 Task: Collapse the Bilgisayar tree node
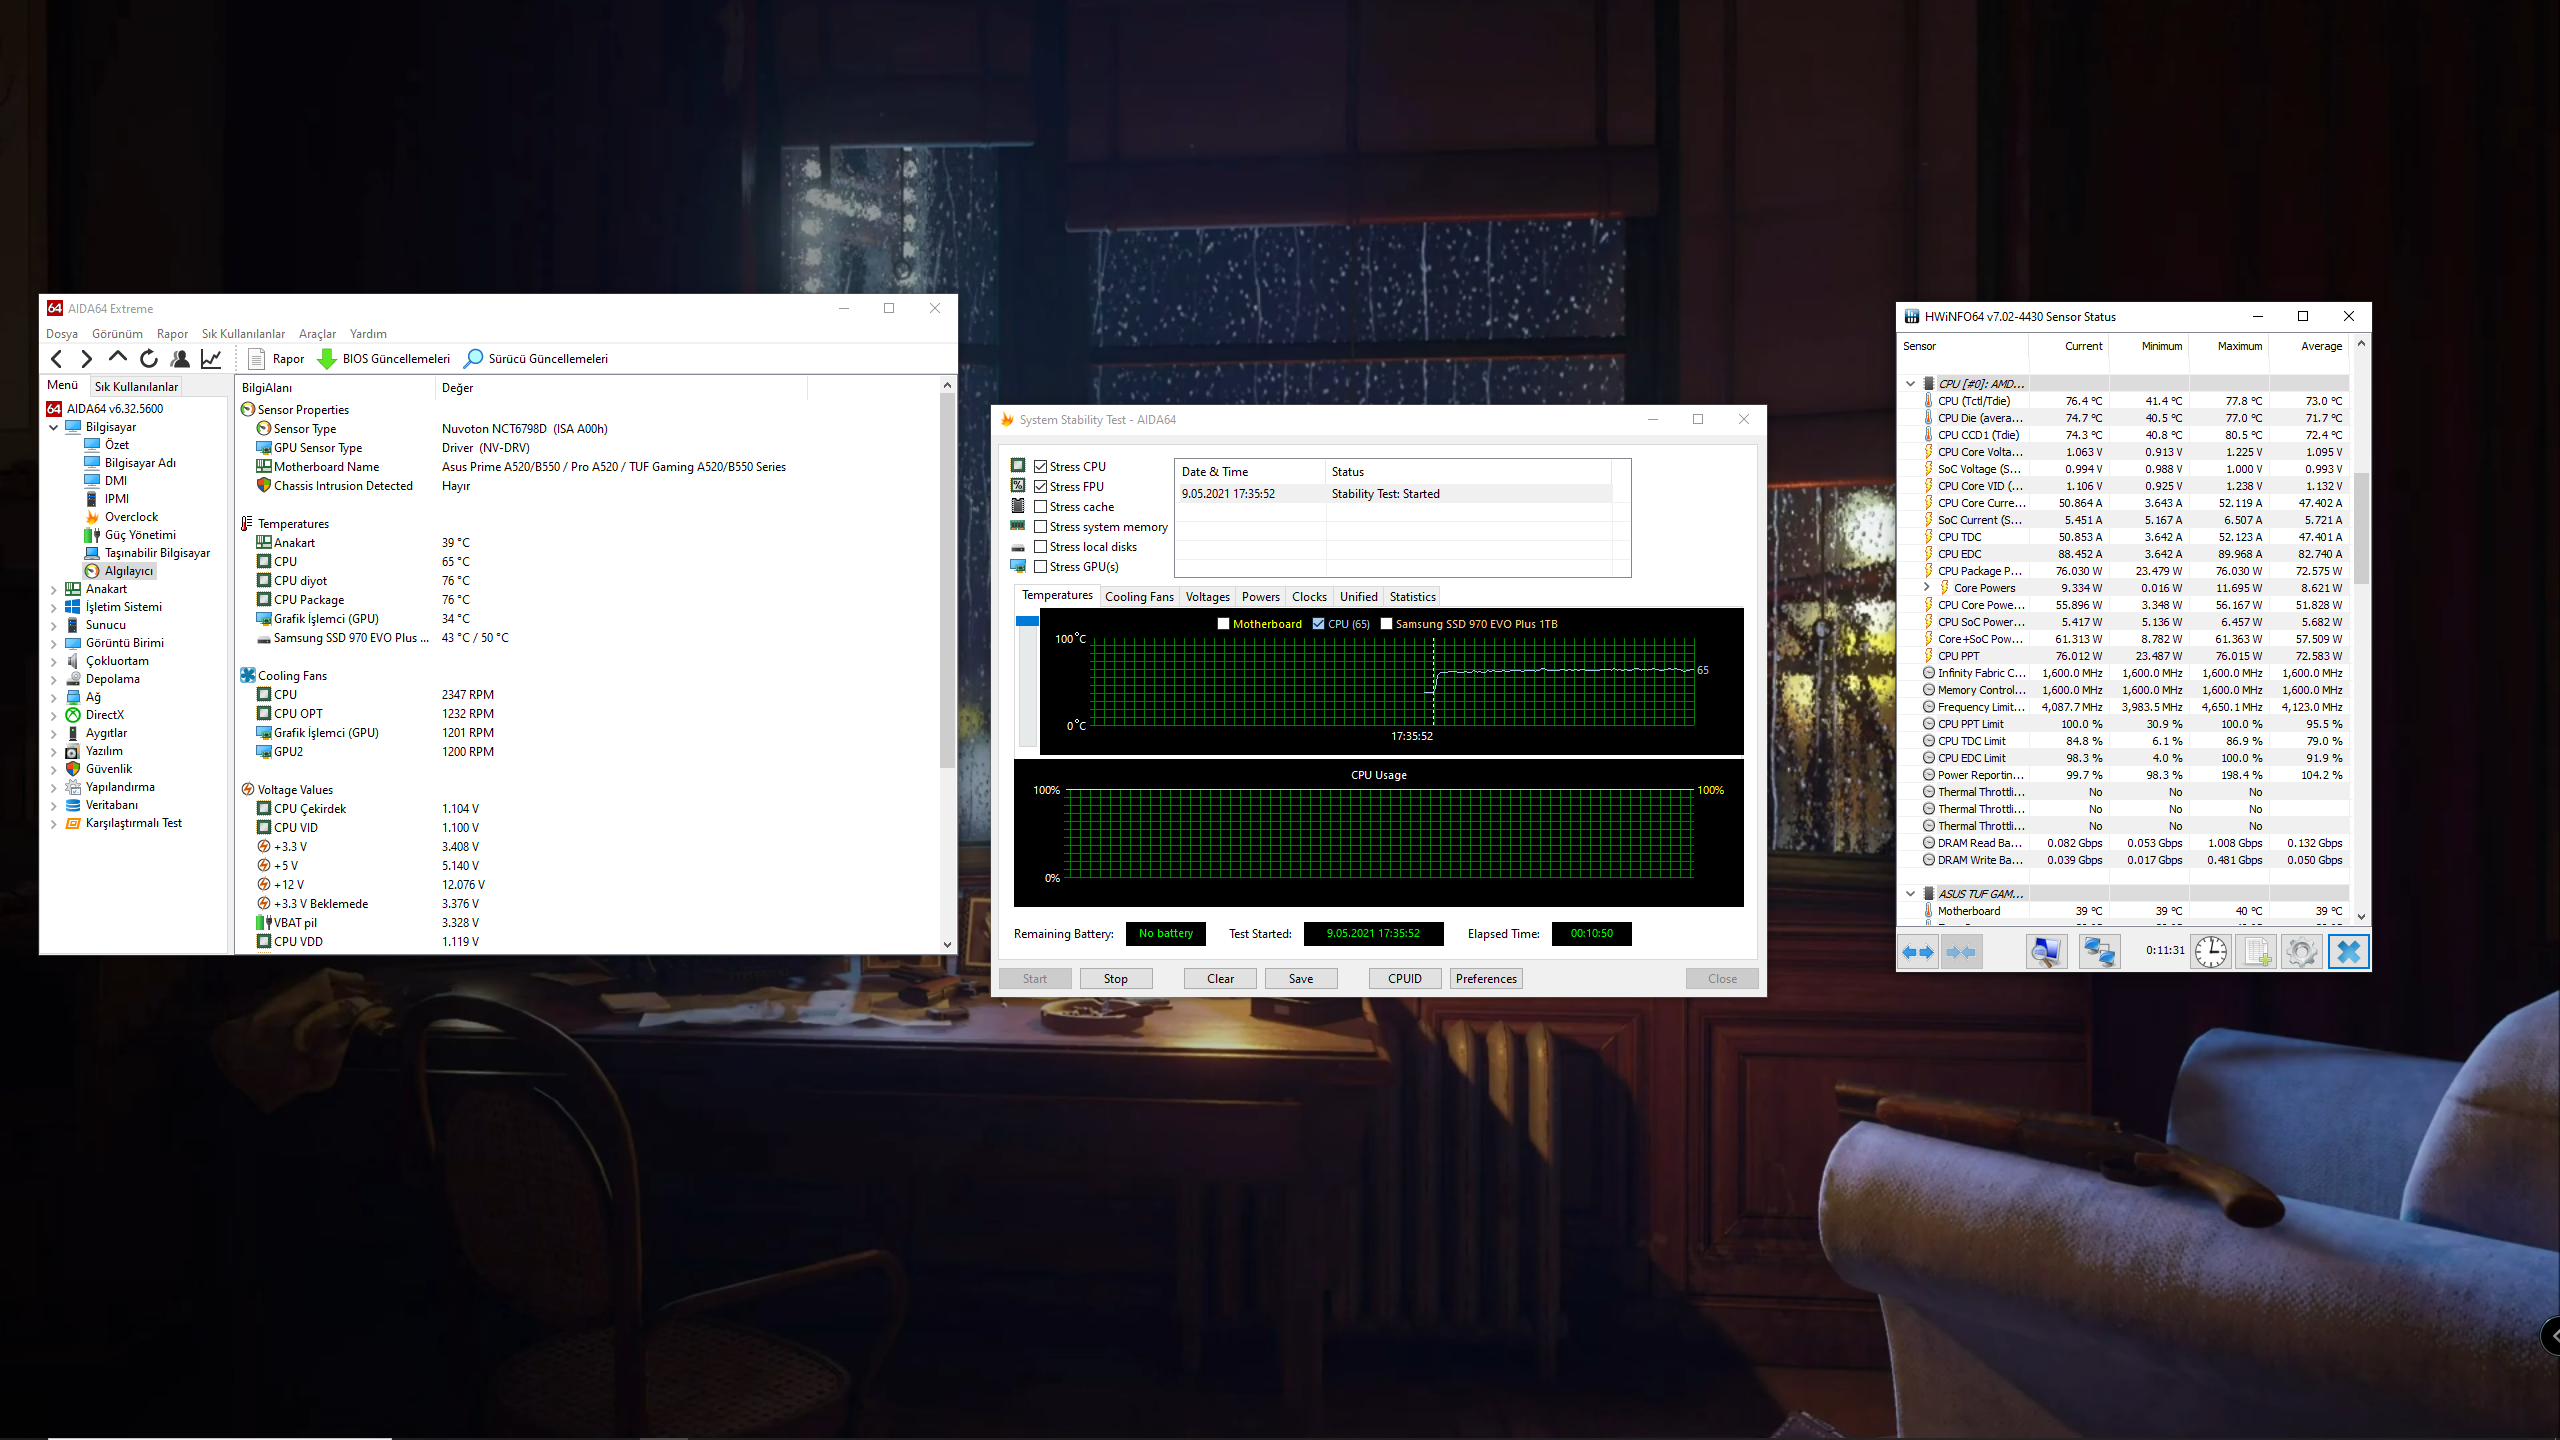(54, 427)
